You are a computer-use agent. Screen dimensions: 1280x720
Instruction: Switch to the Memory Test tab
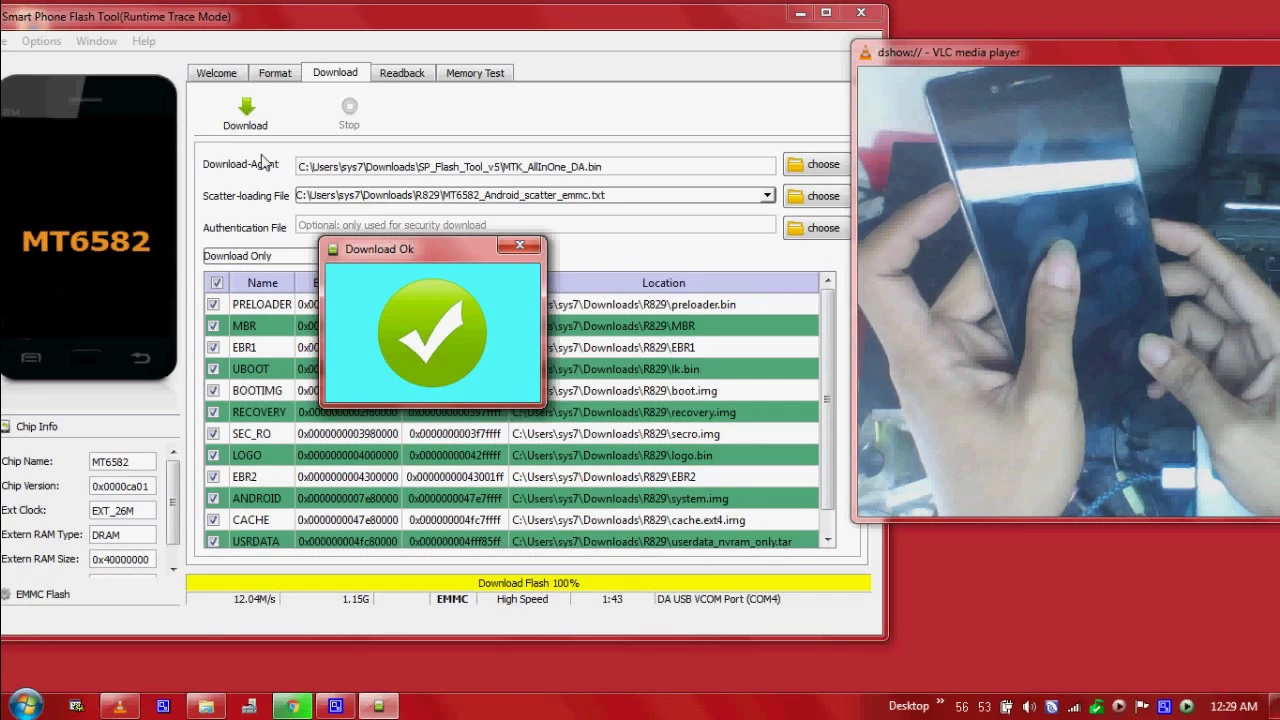coord(475,73)
